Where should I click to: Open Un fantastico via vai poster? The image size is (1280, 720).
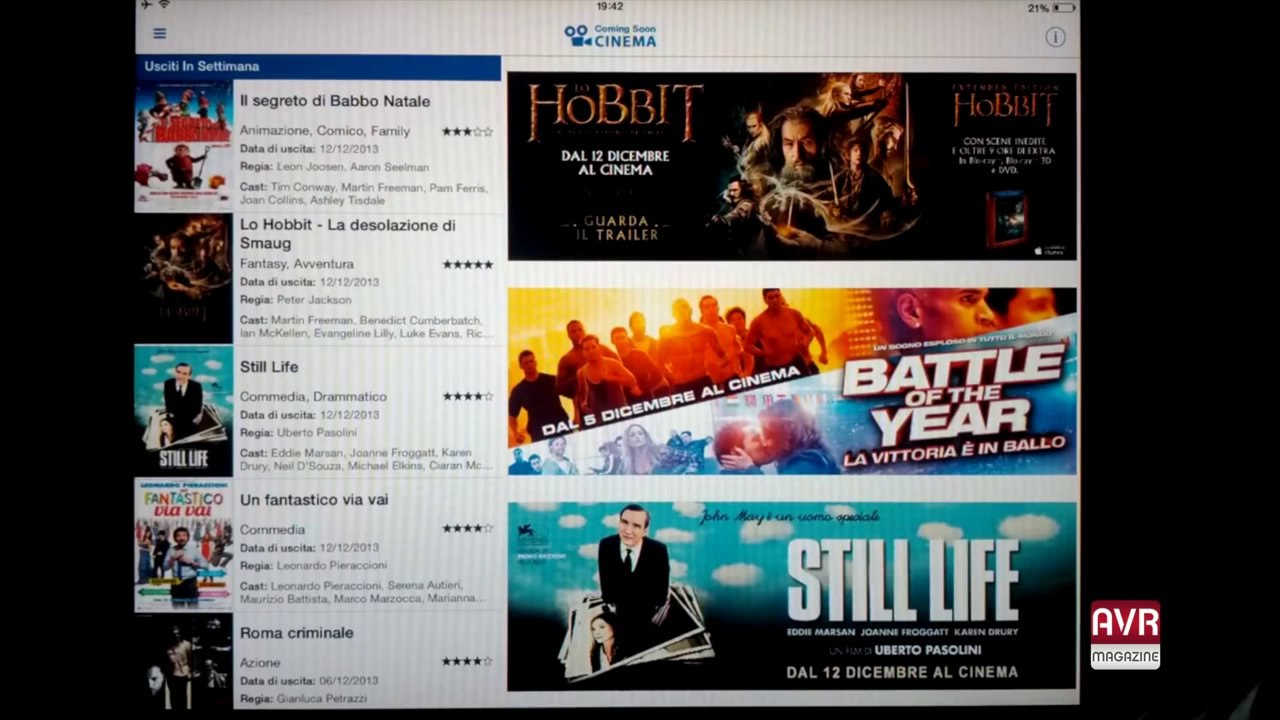(x=184, y=544)
